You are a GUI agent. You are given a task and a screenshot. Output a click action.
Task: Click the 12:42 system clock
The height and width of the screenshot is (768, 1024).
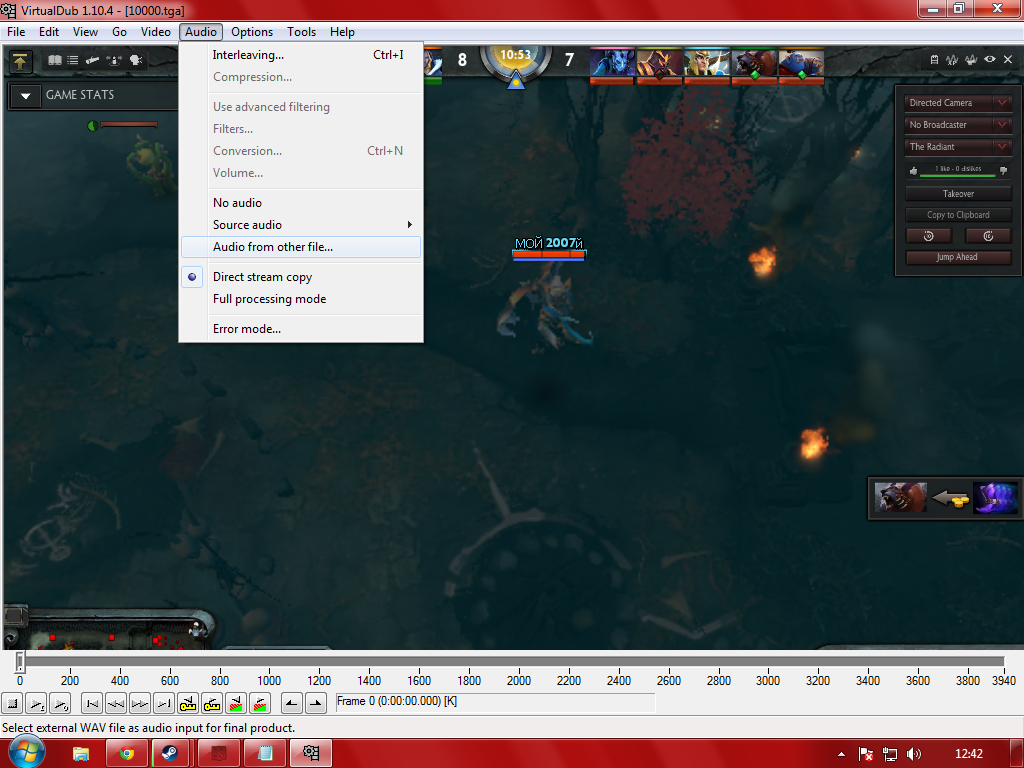(968, 754)
